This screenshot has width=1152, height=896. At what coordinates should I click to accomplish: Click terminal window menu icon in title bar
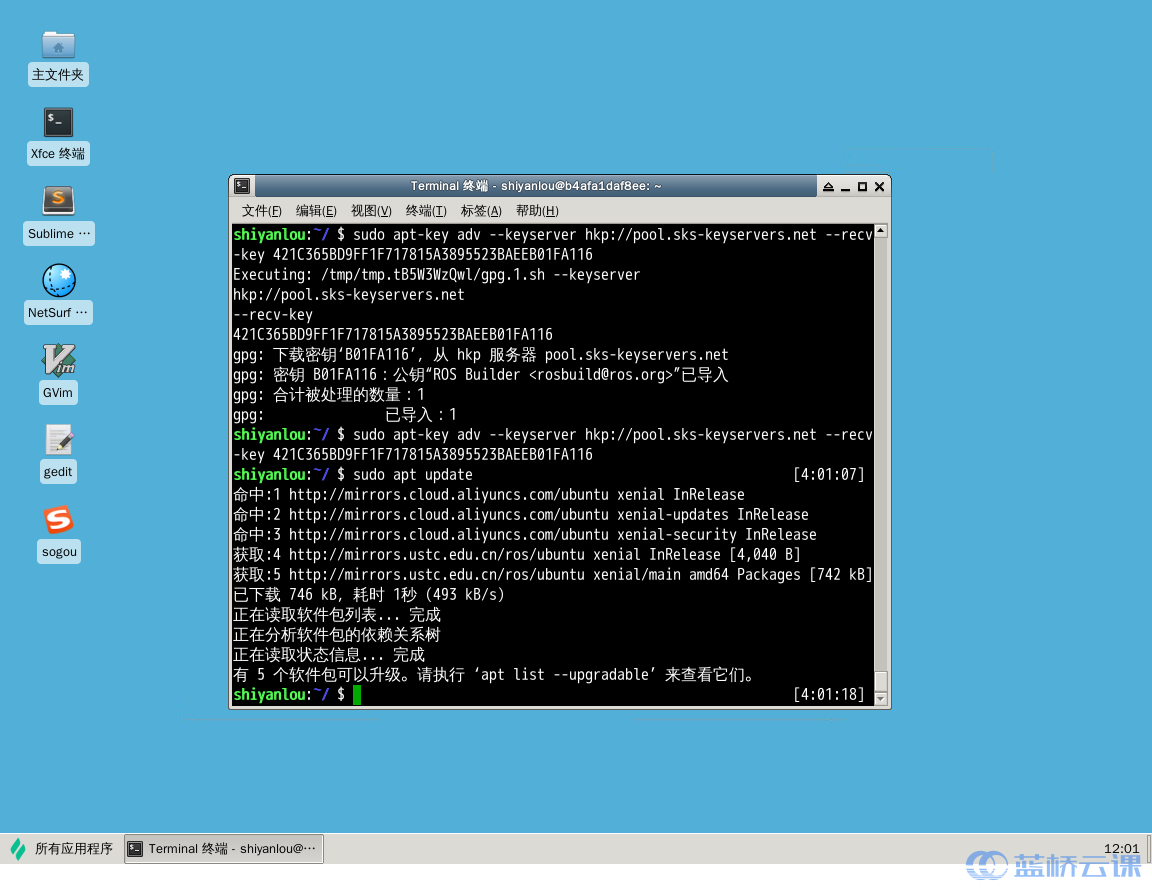point(242,186)
